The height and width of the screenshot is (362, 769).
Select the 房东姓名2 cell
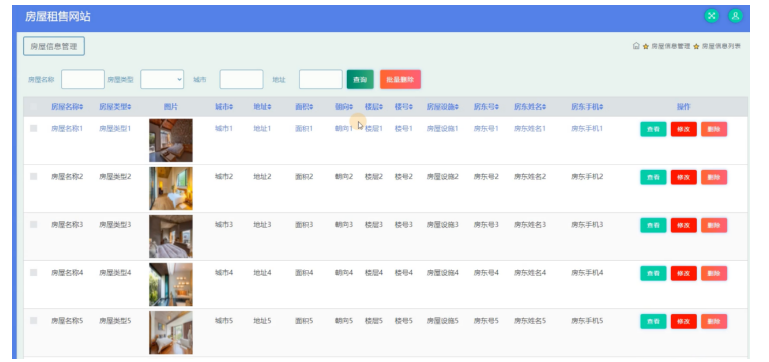[530, 177]
